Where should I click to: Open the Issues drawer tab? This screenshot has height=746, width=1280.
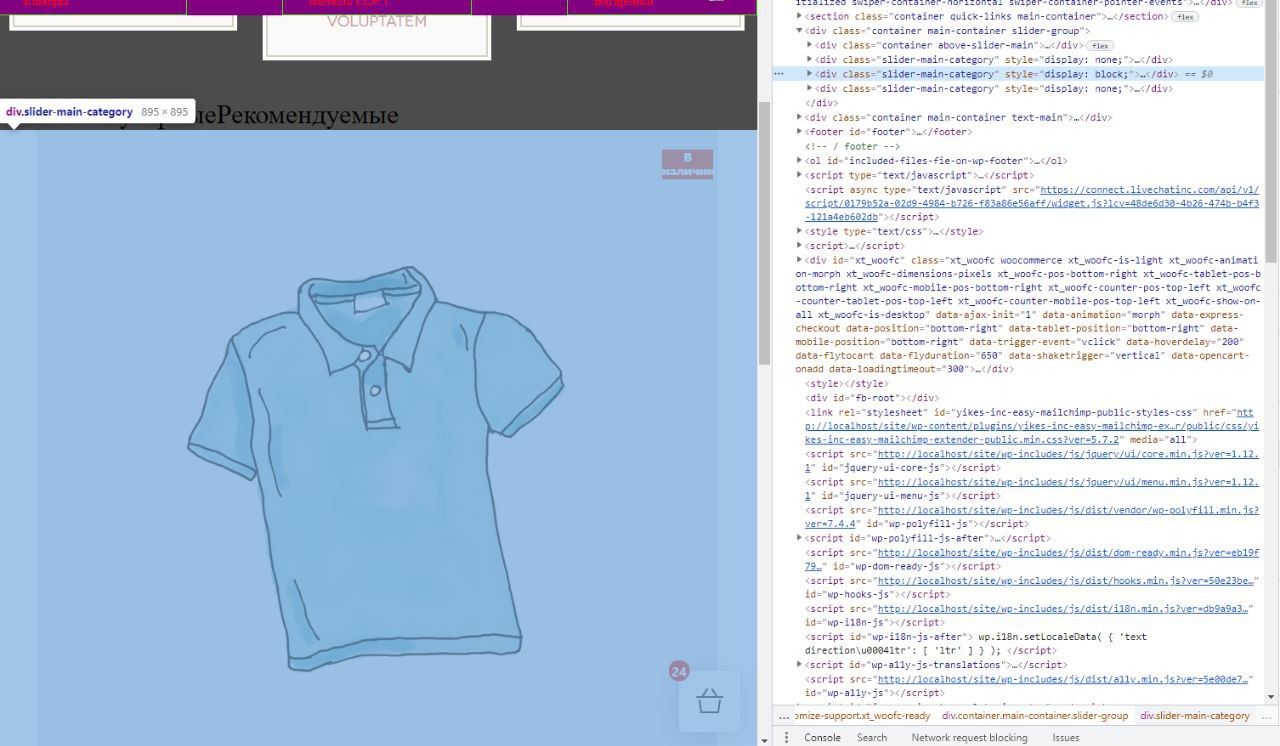pyautogui.click(x=1066, y=737)
